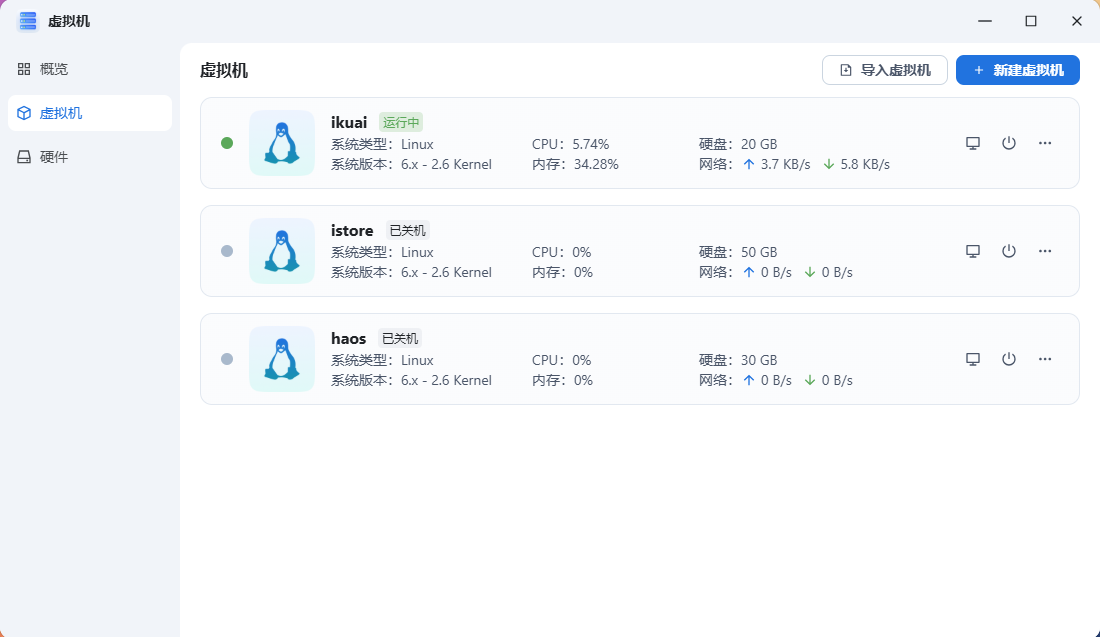Screen dimensions: 1100x637
Task: Open console display for istore VM
Action: (x=972, y=251)
